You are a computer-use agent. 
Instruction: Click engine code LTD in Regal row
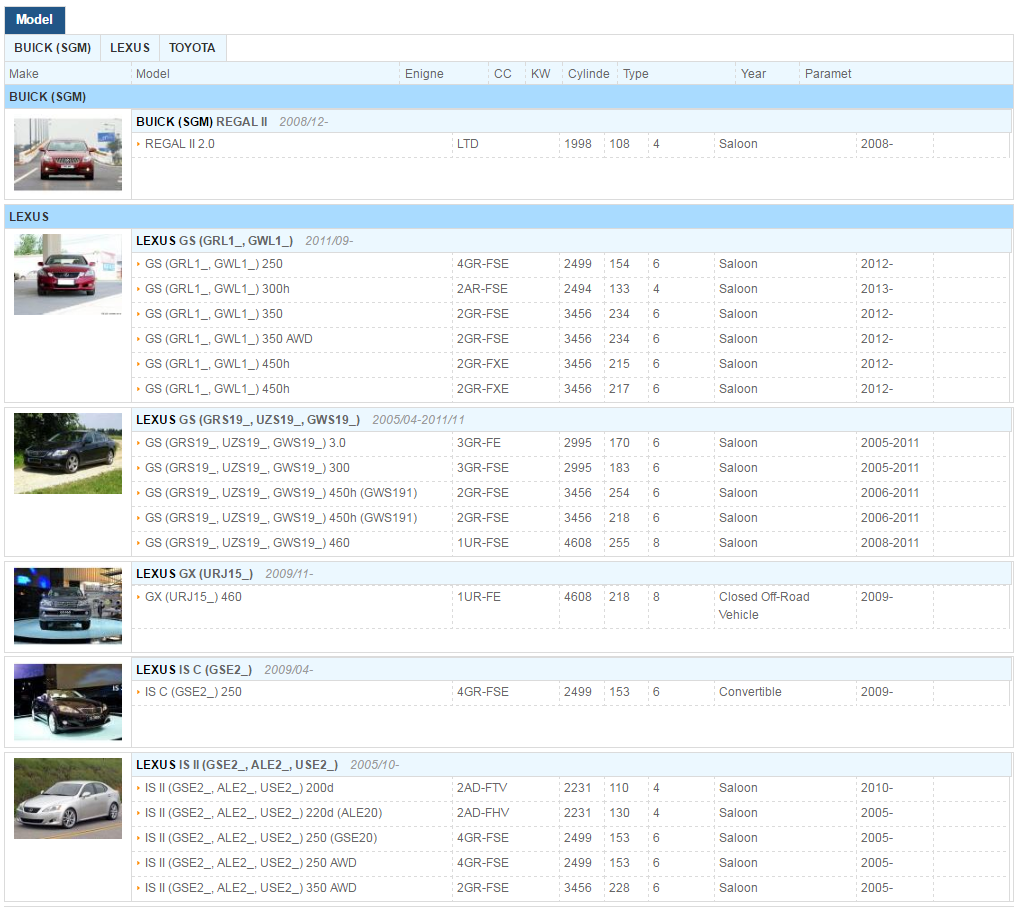(468, 144)
